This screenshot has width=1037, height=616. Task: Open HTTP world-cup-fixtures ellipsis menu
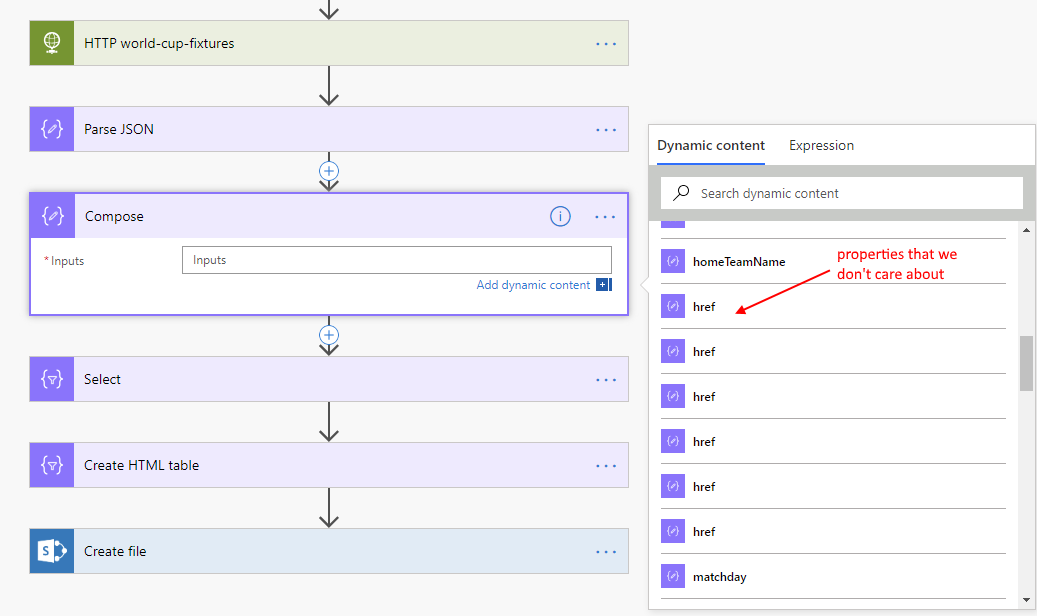(606, 44)
